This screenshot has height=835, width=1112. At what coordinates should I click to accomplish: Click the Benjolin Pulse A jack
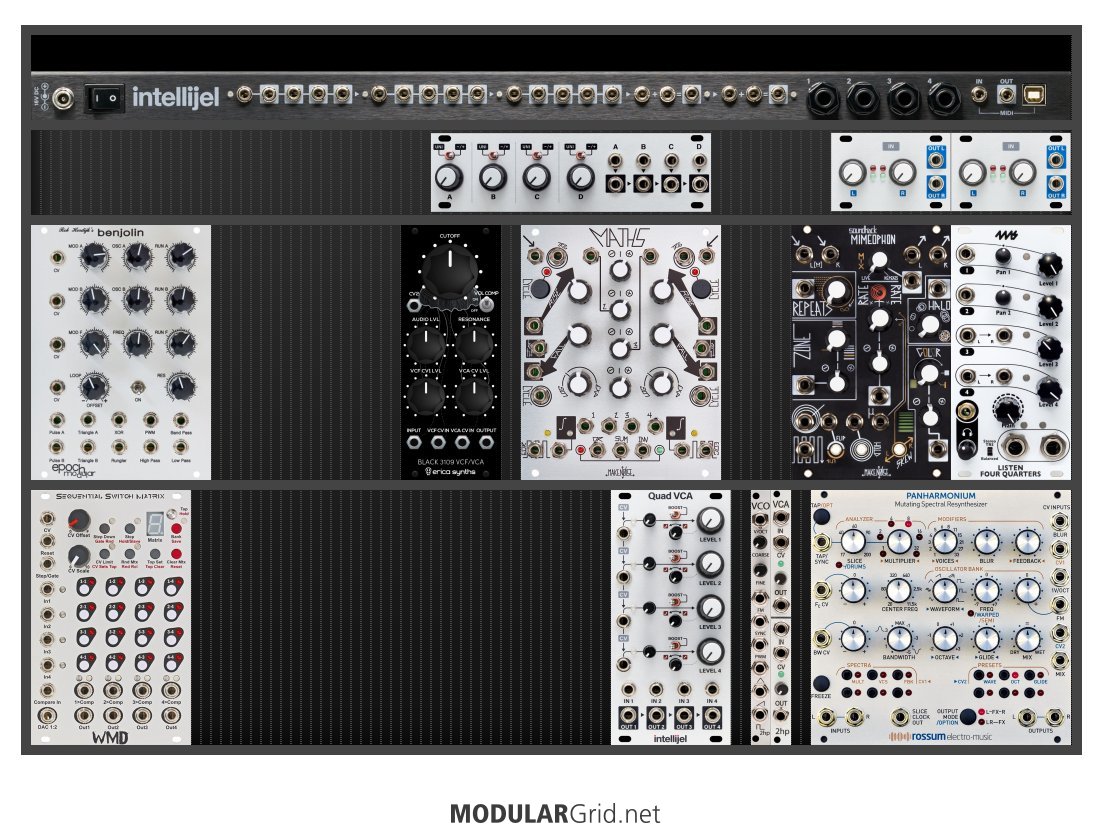(x=56, y=419)
